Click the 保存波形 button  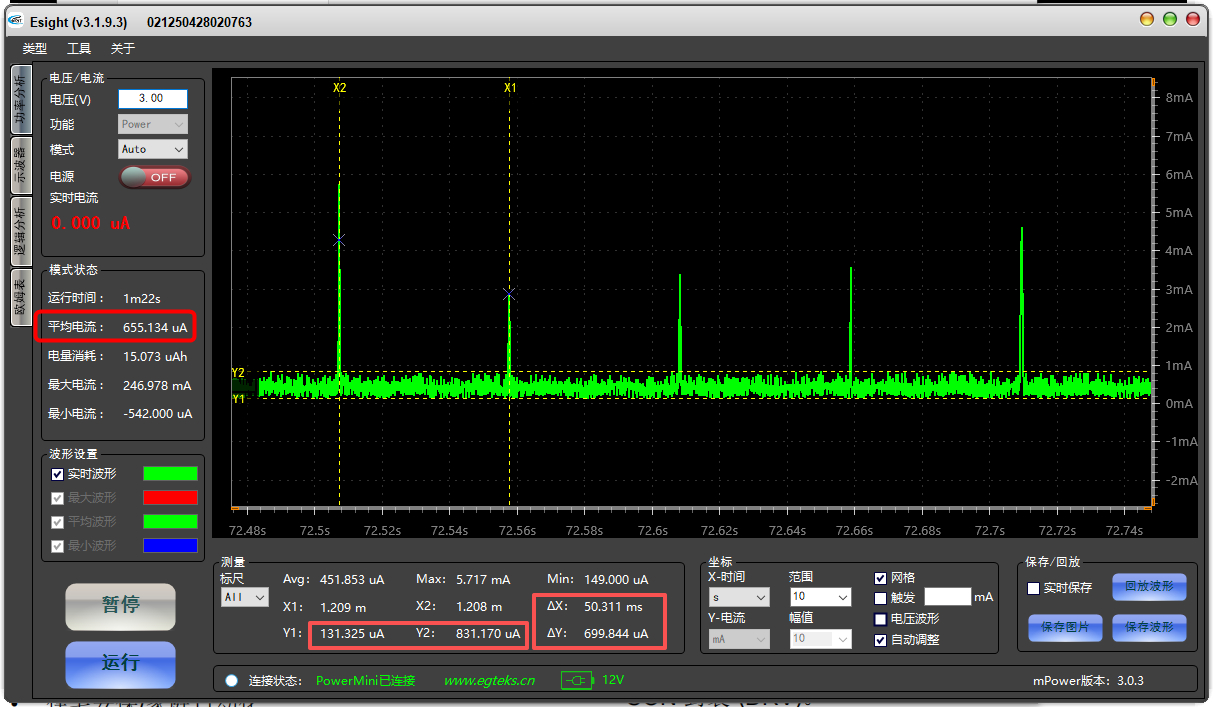tap(1149, 628)
